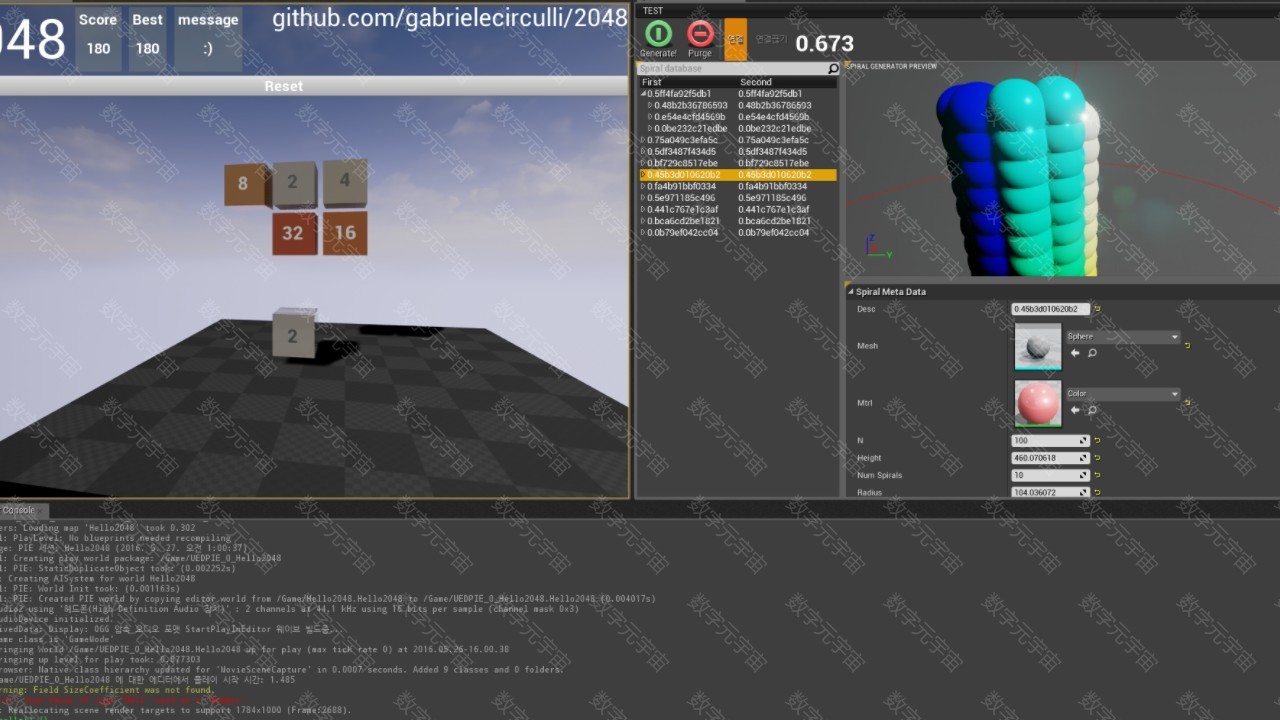This screenshot has height=720, width=1280.
Task: Click the Mtrl use-selected-asset arrow icon
Action: coord(1075,410)
